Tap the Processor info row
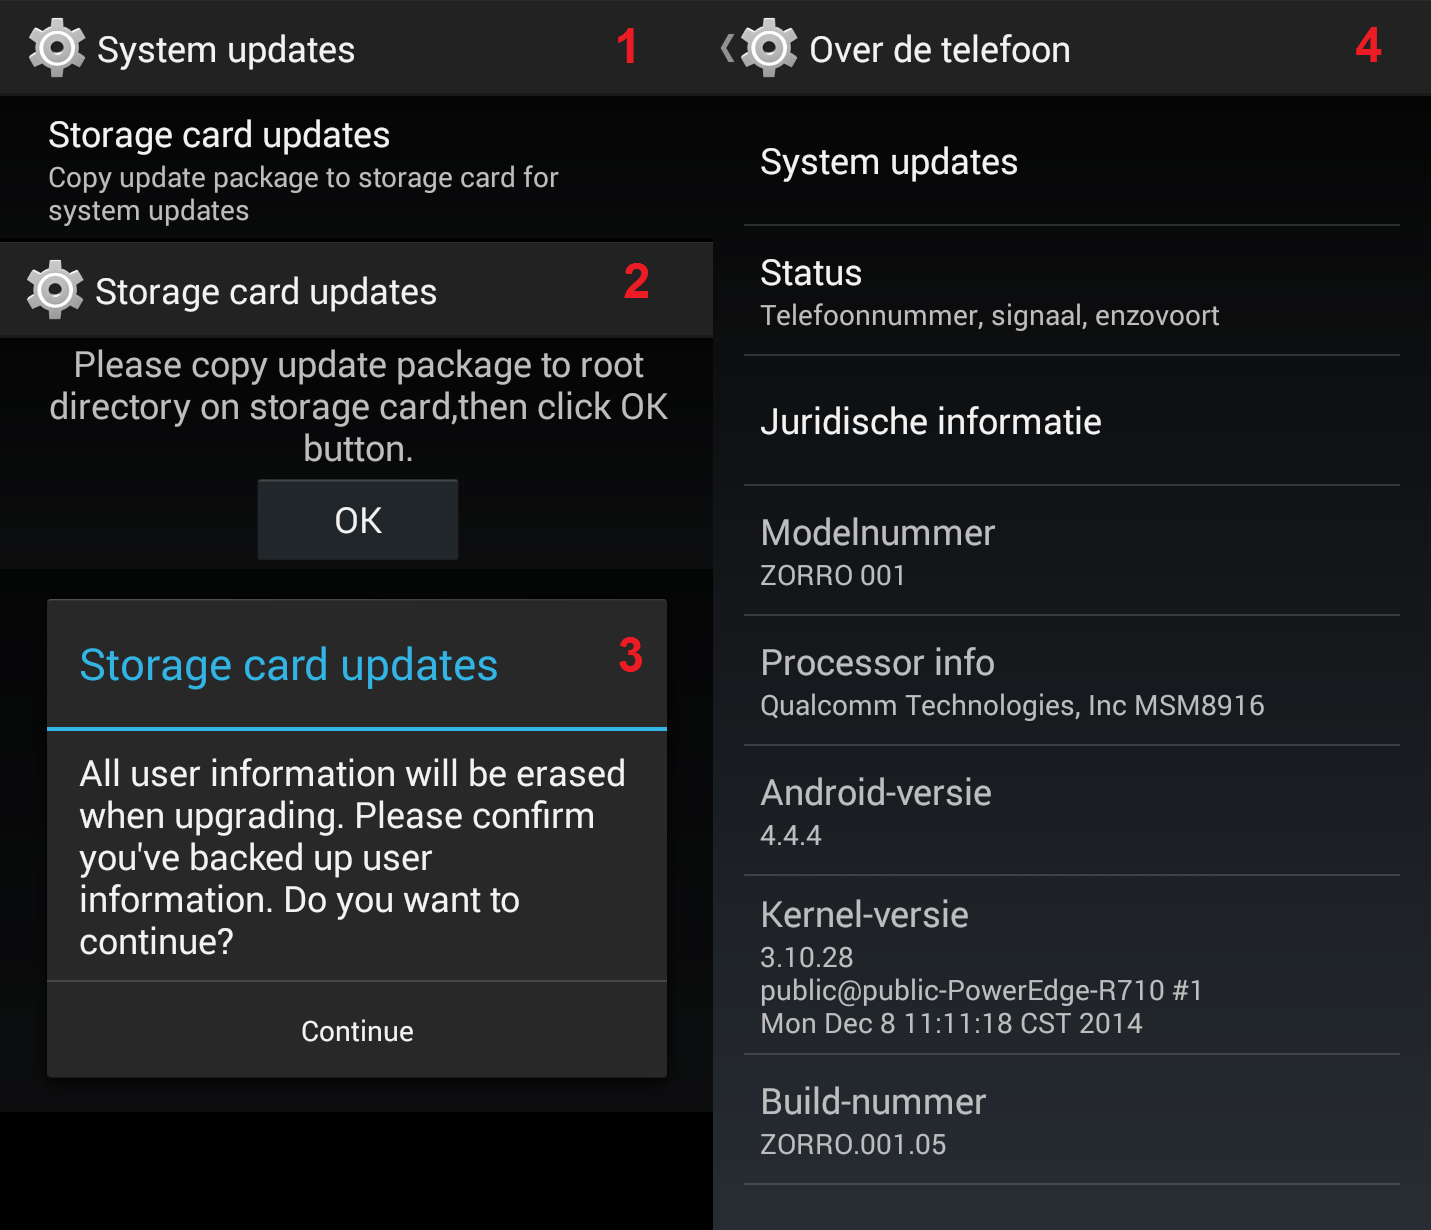 click(1072, 681)
